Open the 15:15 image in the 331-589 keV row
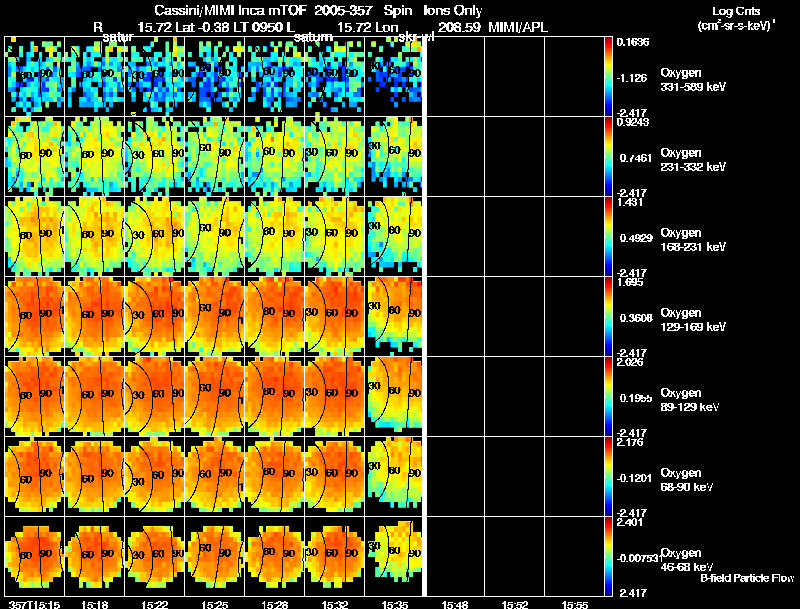The image size is (800, 609). click(34, 76)
